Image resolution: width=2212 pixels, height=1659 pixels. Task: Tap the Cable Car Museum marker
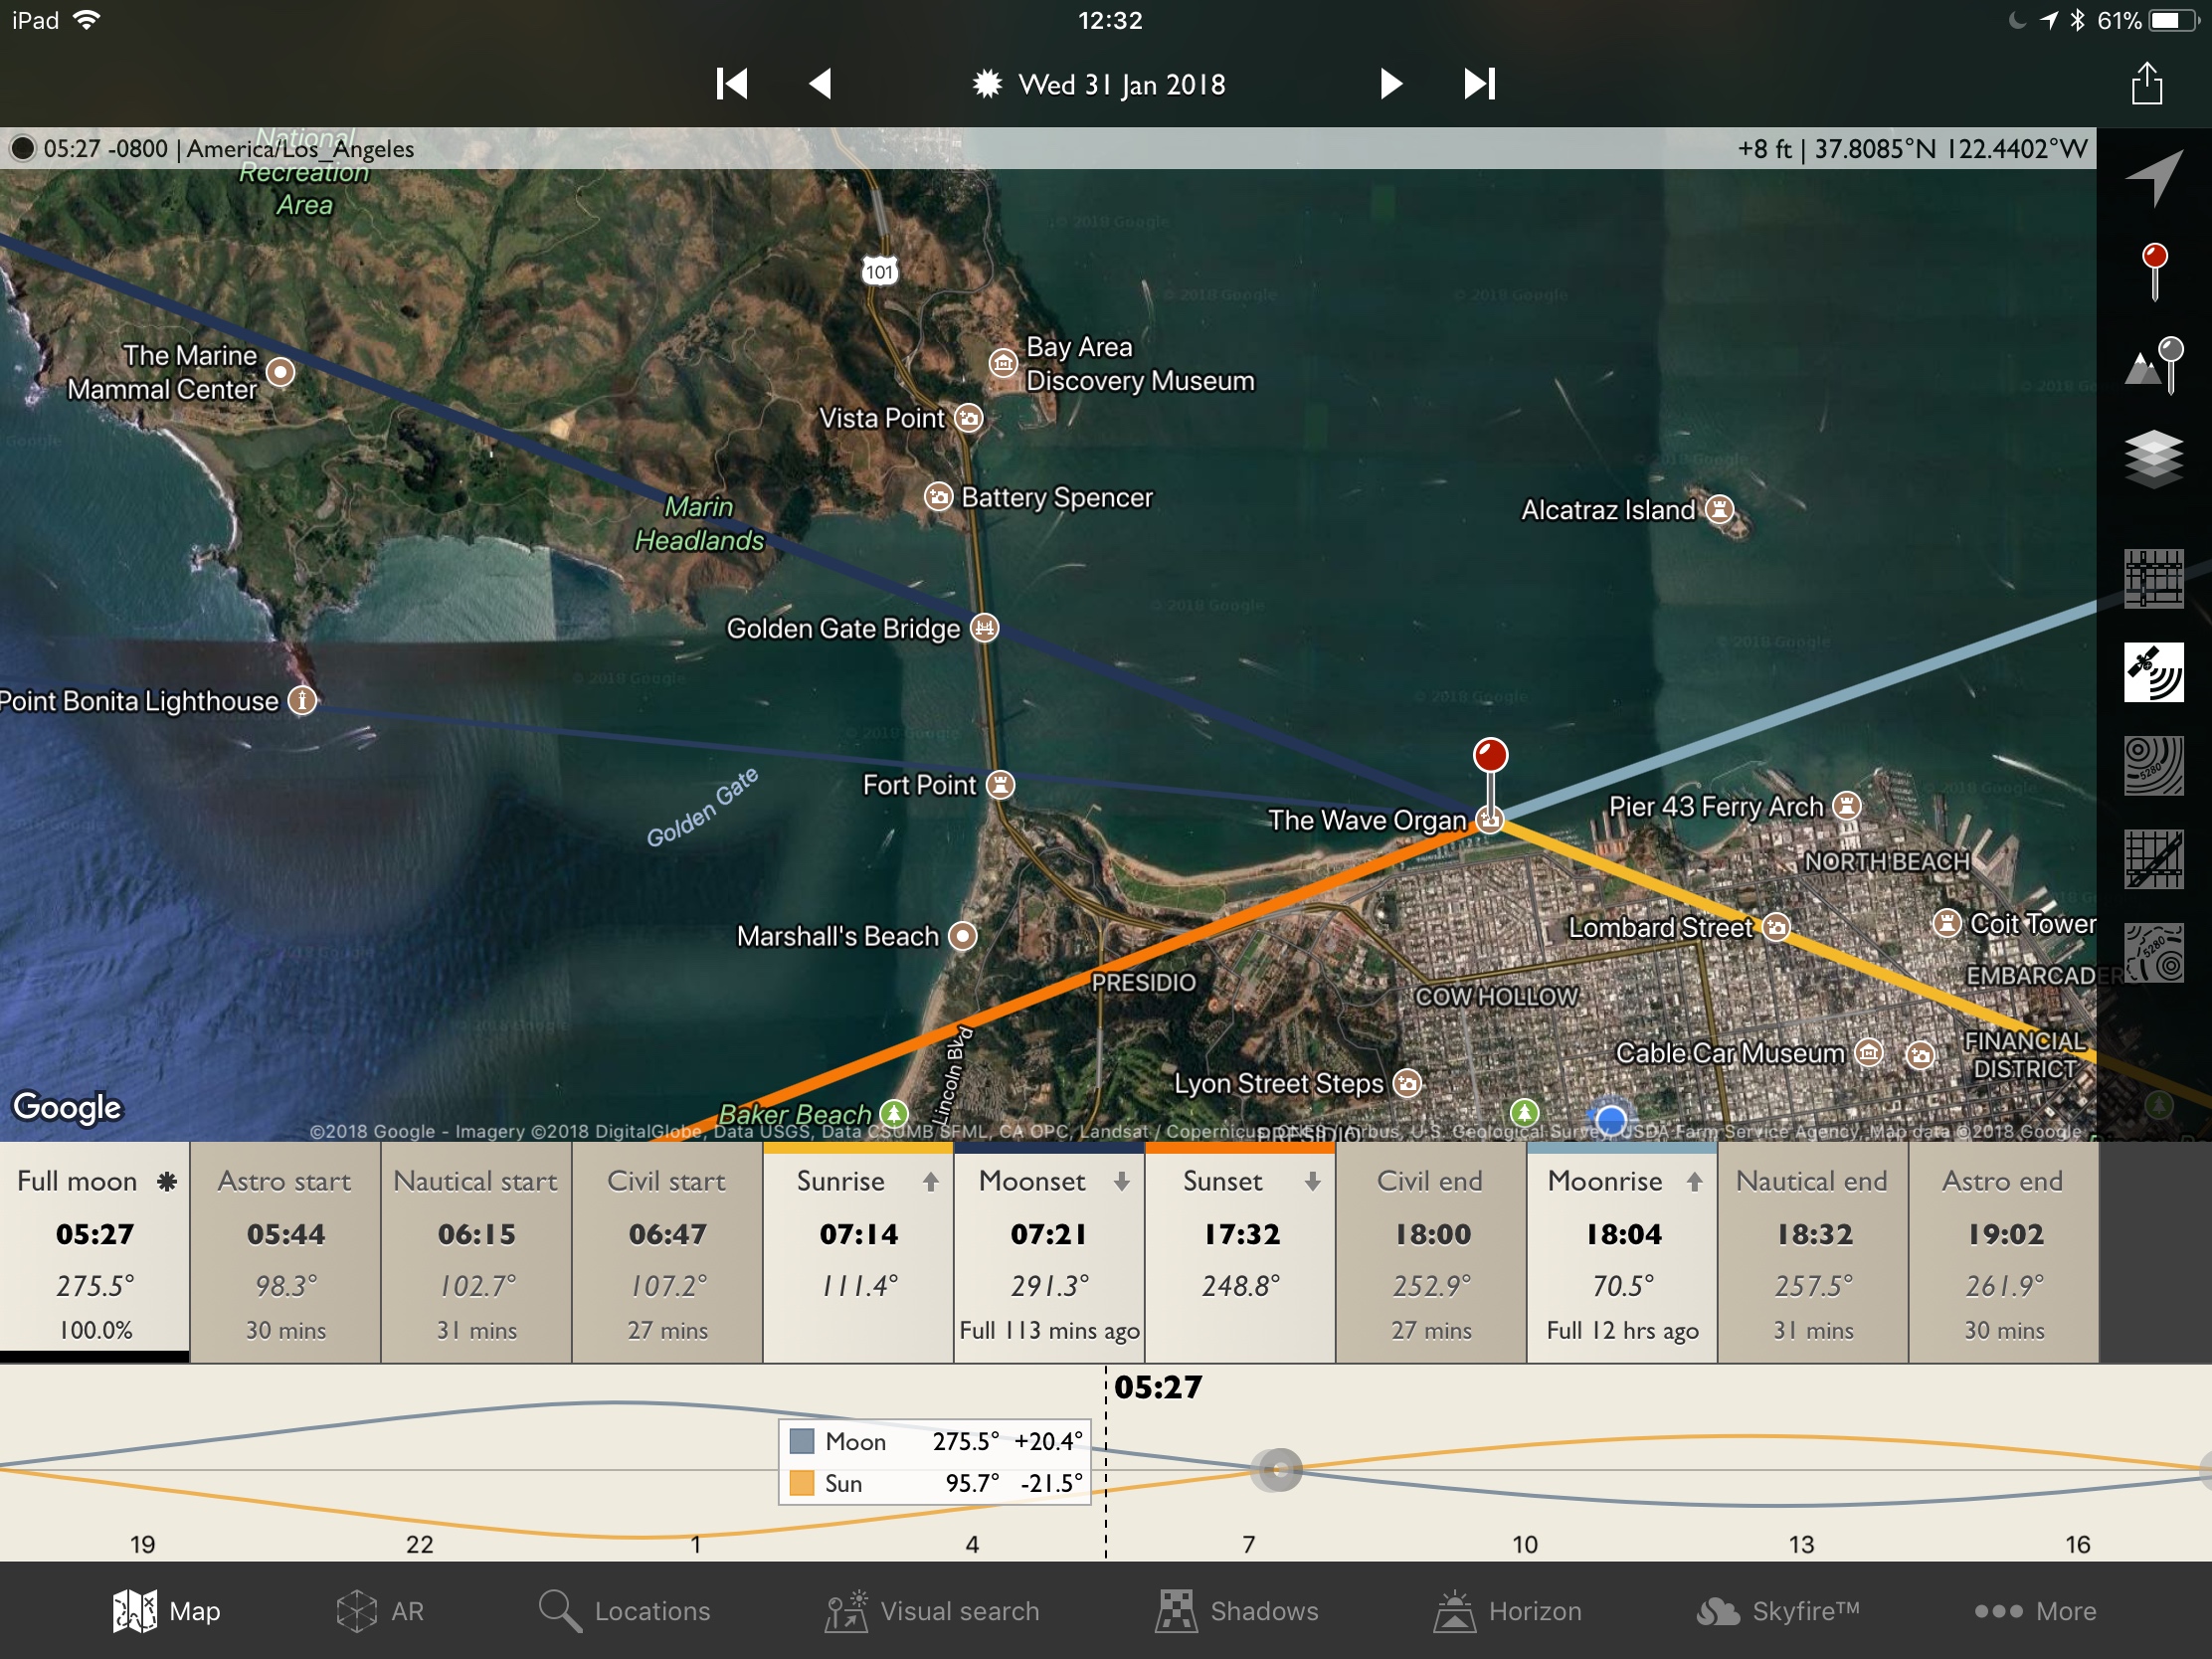(x=1868, y=1052)
